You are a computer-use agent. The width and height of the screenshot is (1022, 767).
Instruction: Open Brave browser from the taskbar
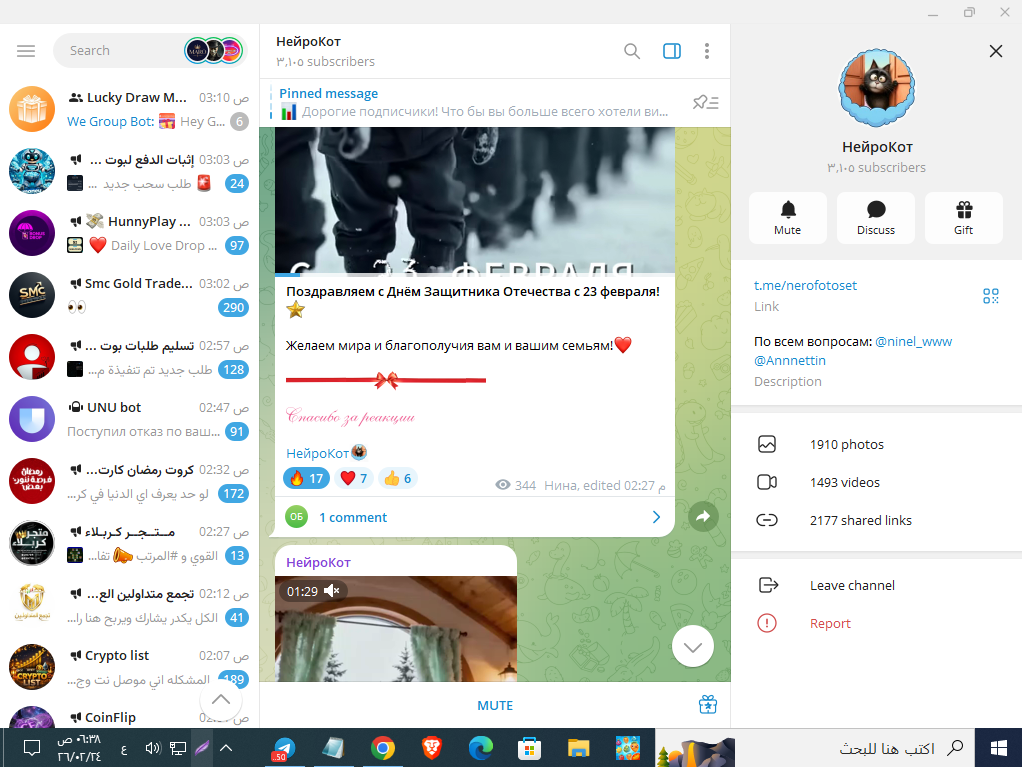click(431, 748)
